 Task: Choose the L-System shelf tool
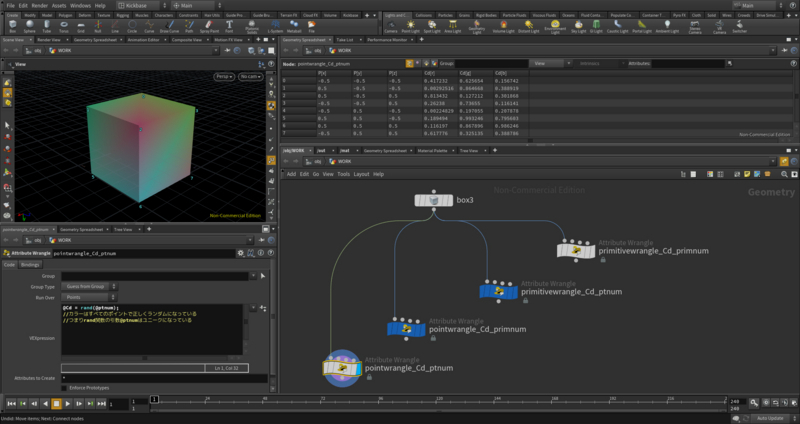tap(275, 26)
